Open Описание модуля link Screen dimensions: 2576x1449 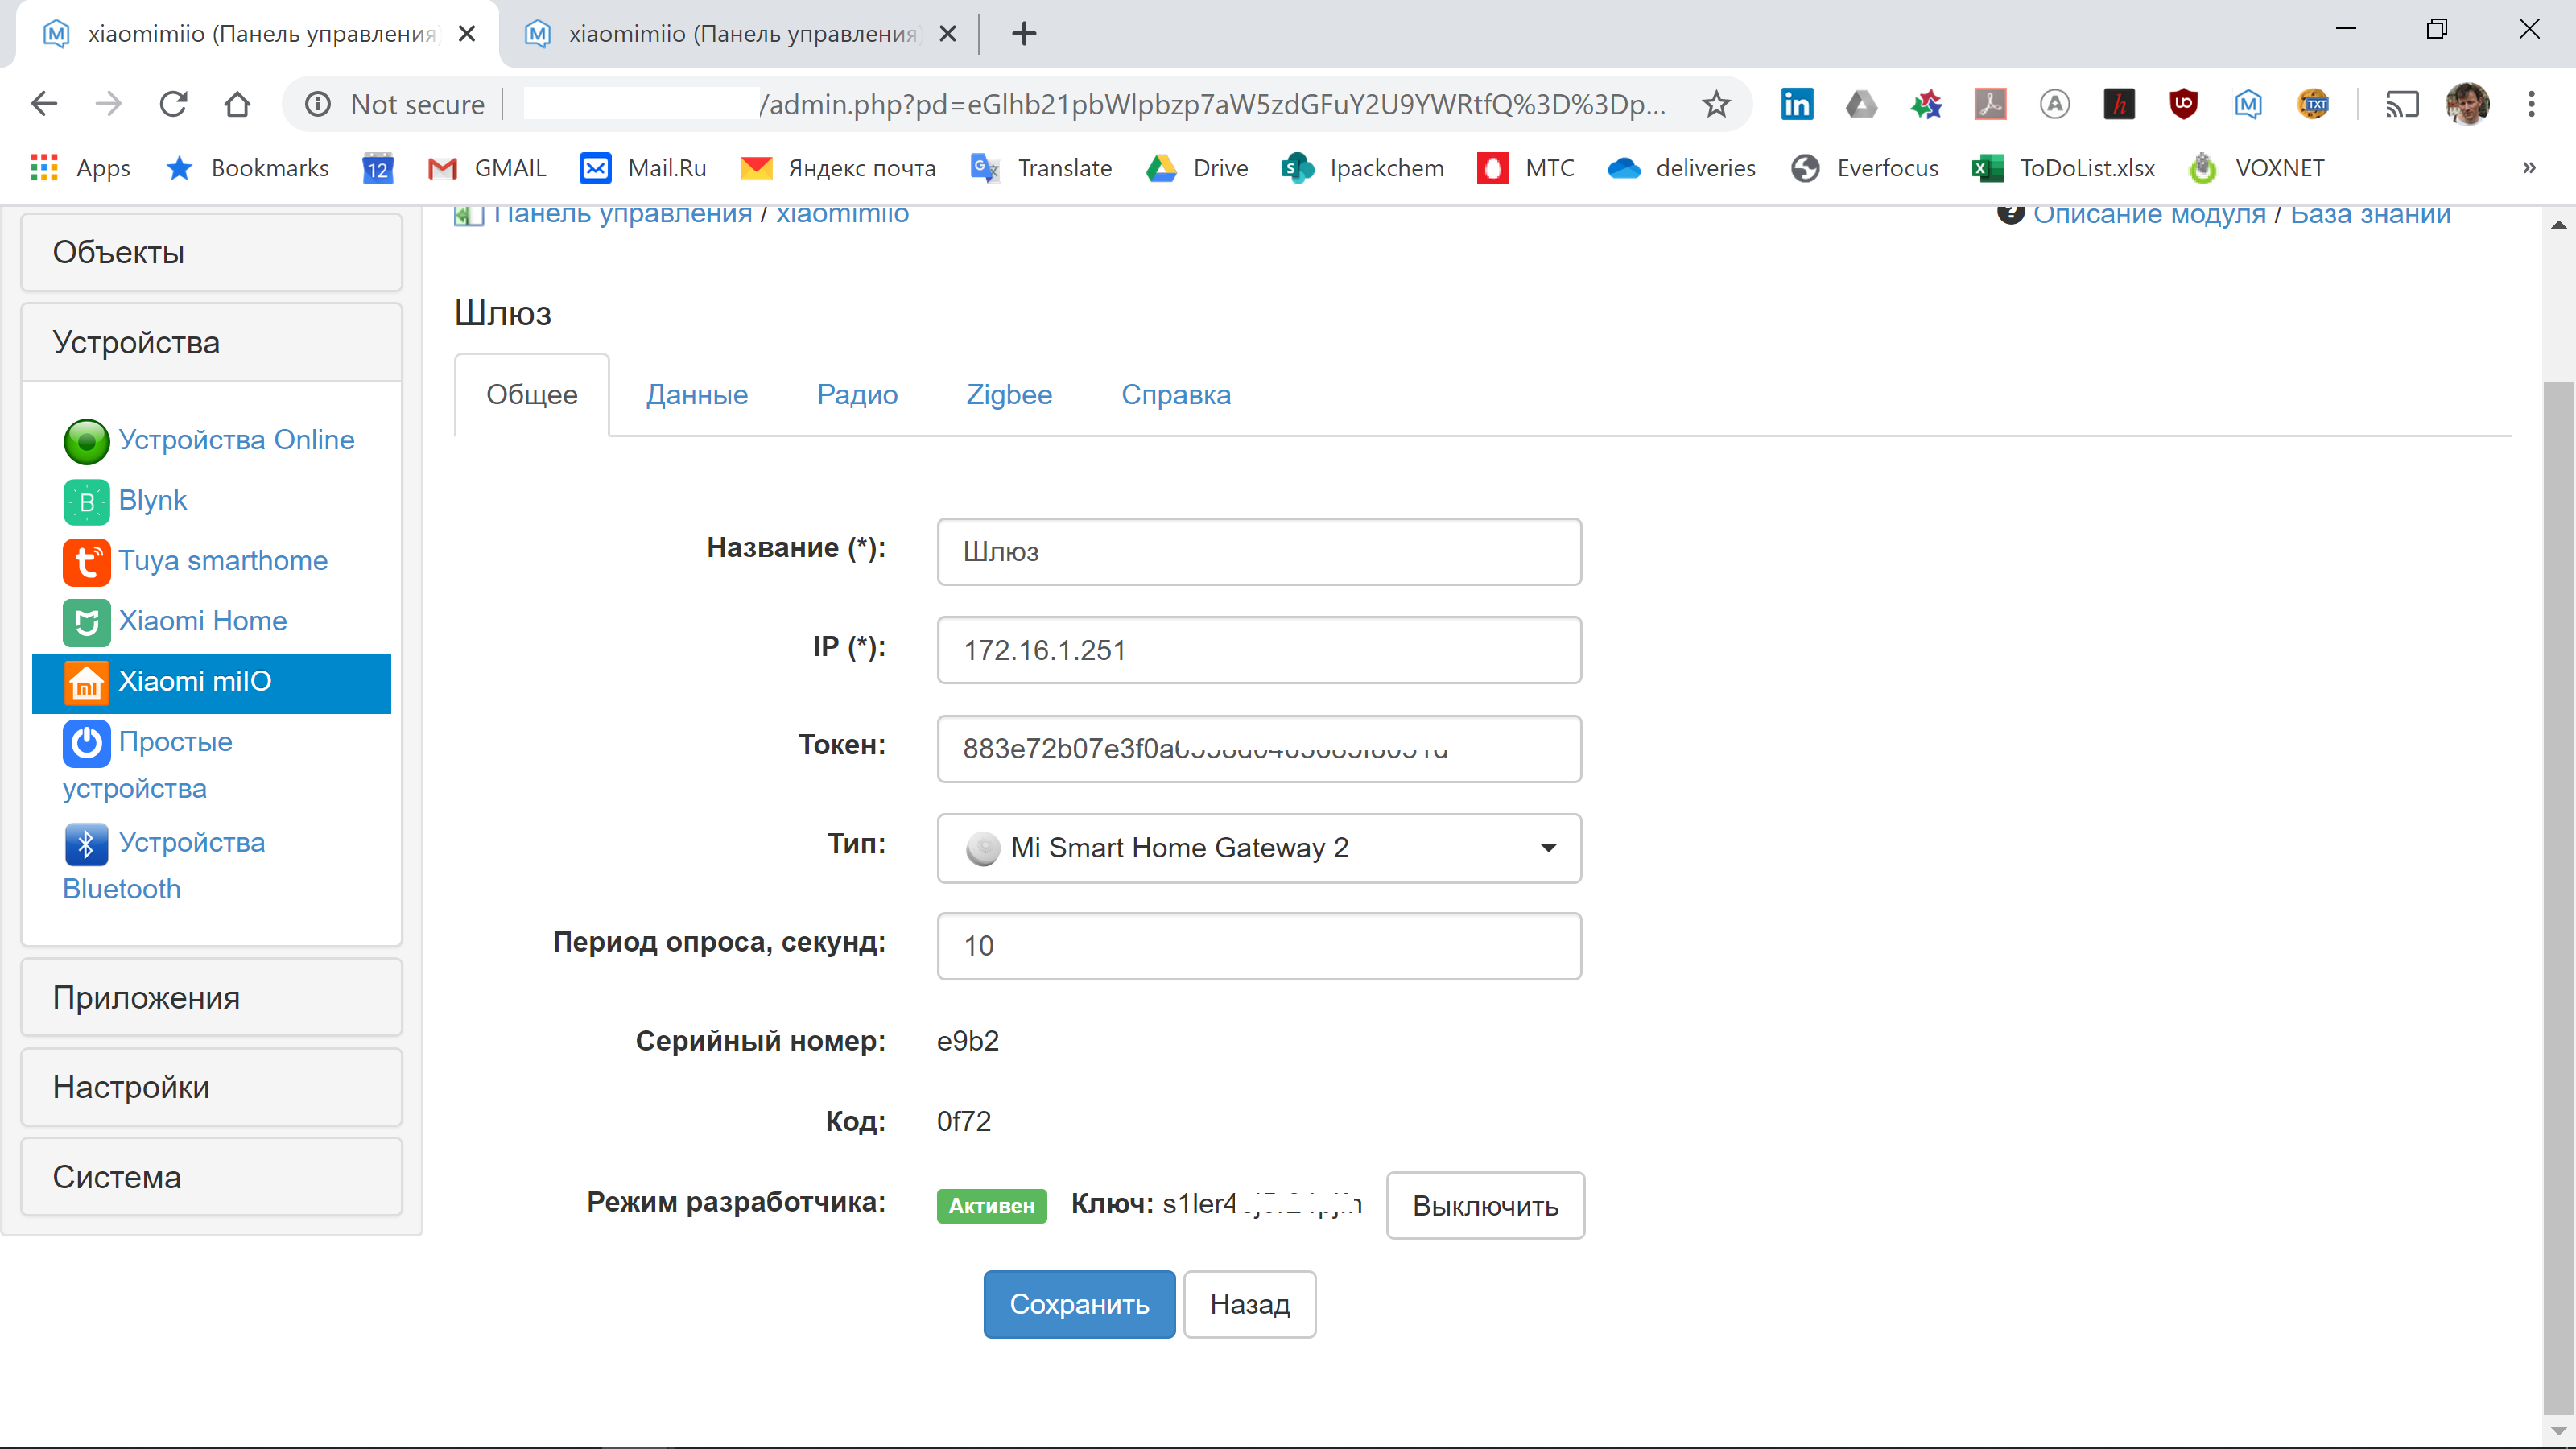click(2149, 213)
